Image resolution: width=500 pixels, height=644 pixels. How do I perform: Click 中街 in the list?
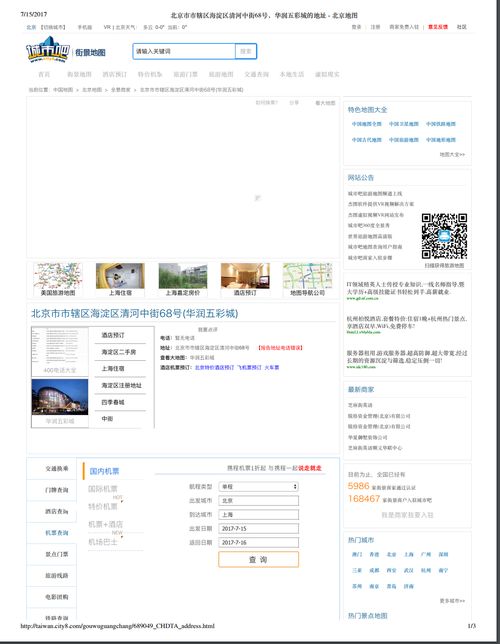pyautogui.click(x=107, y=419)
